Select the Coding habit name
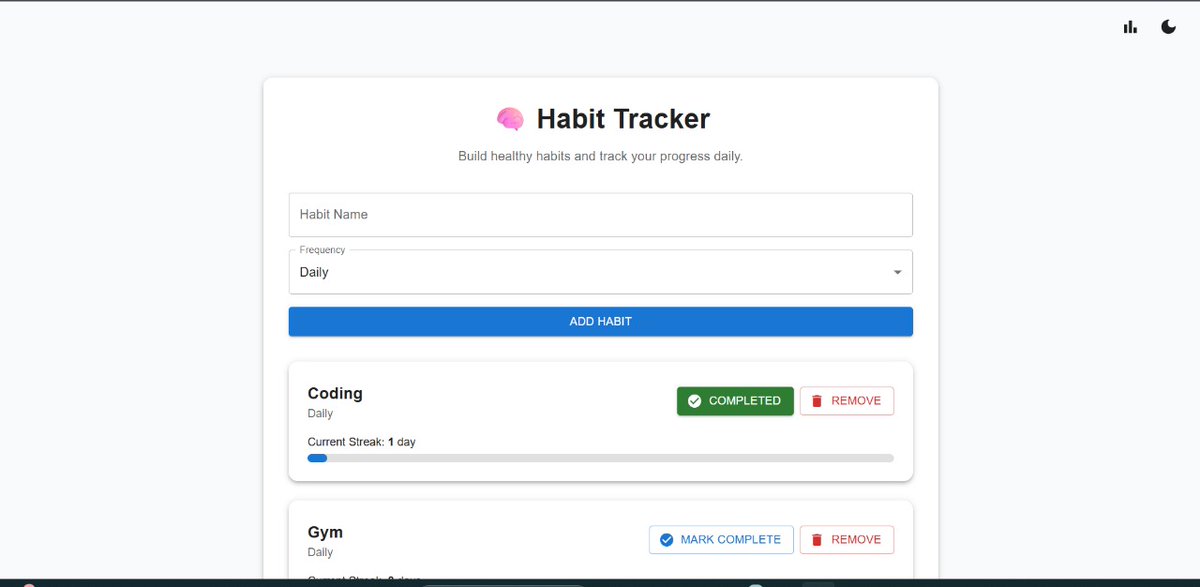 [335, 394]
